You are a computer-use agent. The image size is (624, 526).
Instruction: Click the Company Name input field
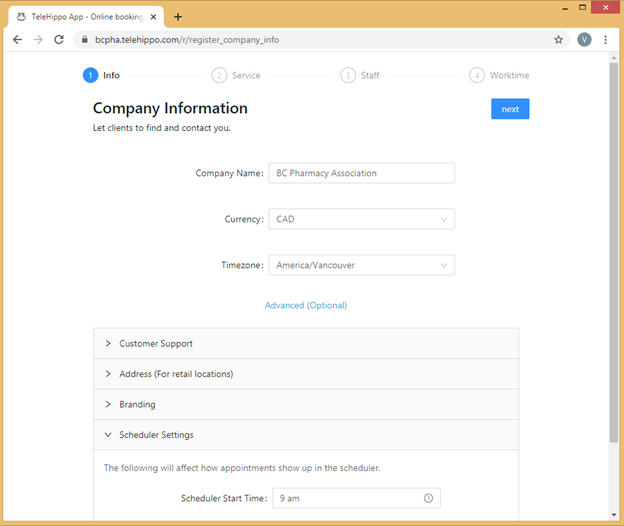[x=361, y=173]
